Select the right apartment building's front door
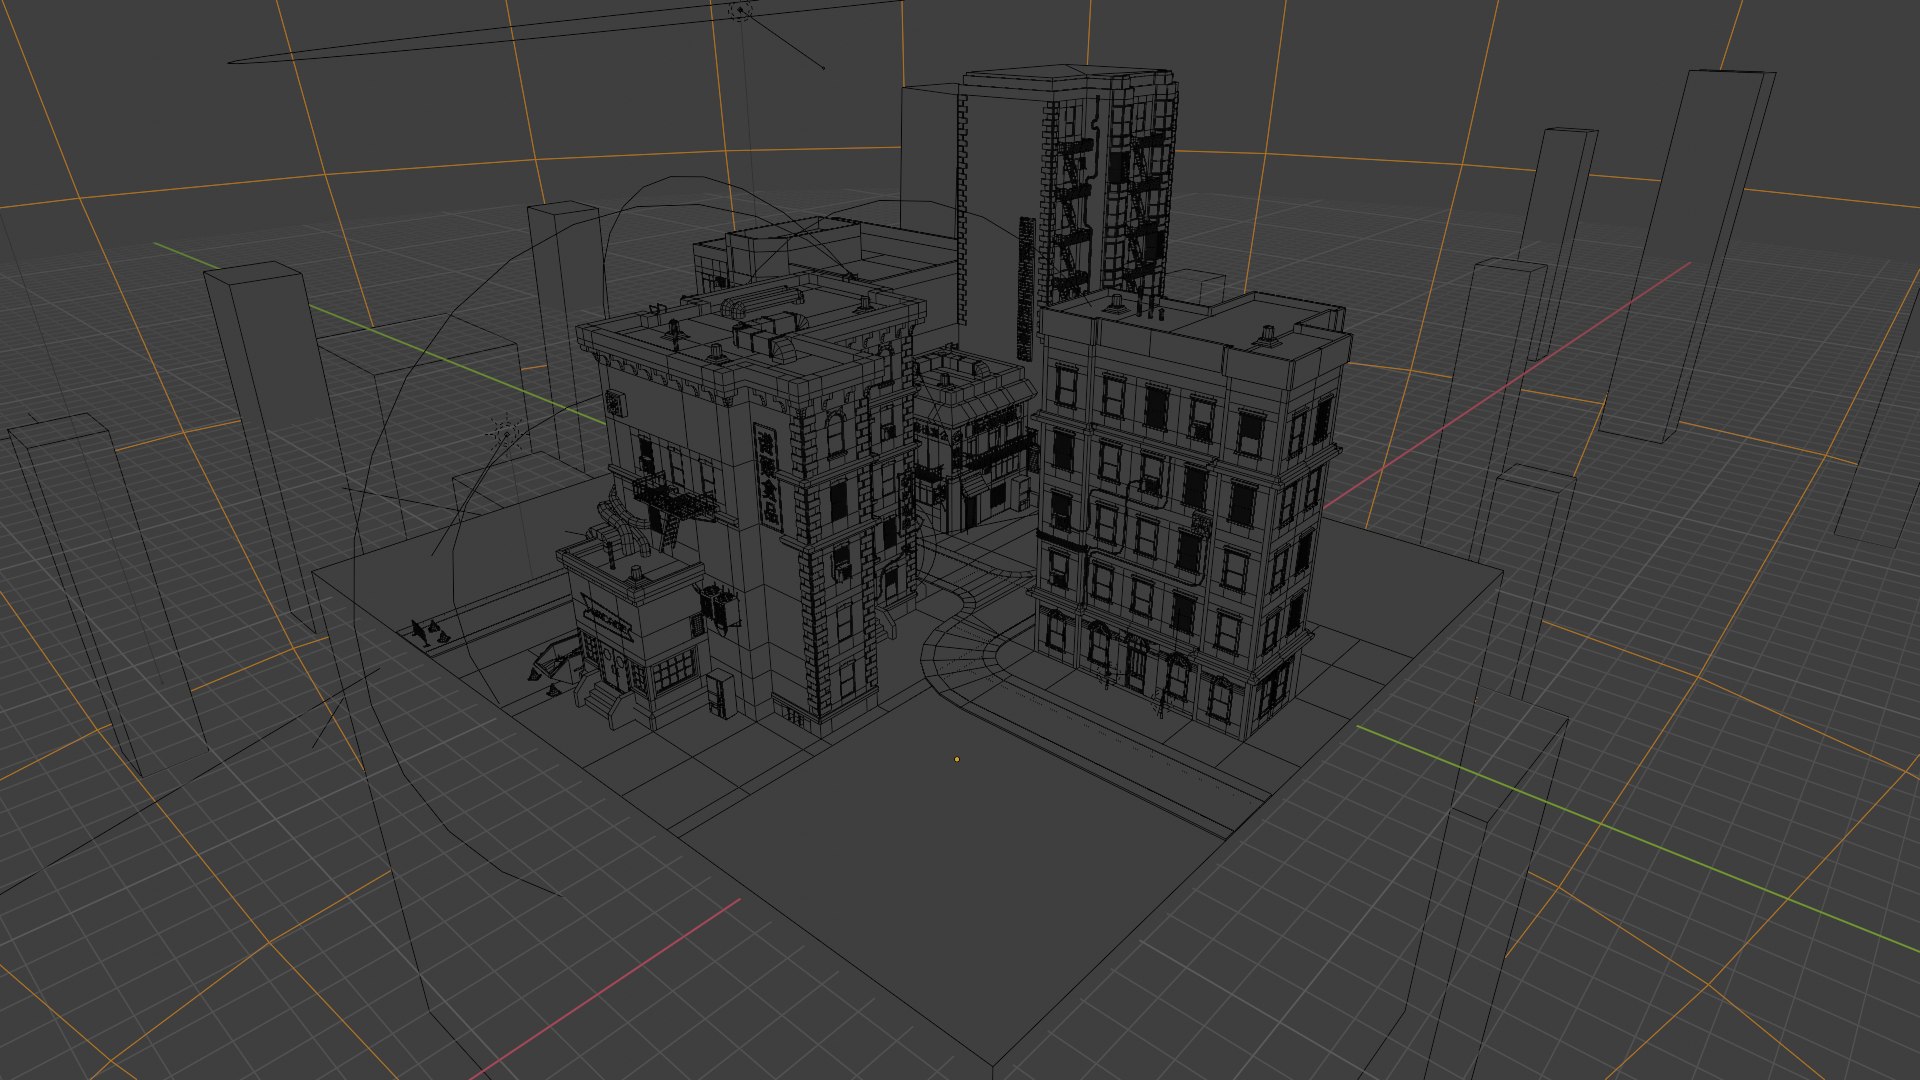The width and height of the screenshot is (1920, 1080). click(1137, 666)
